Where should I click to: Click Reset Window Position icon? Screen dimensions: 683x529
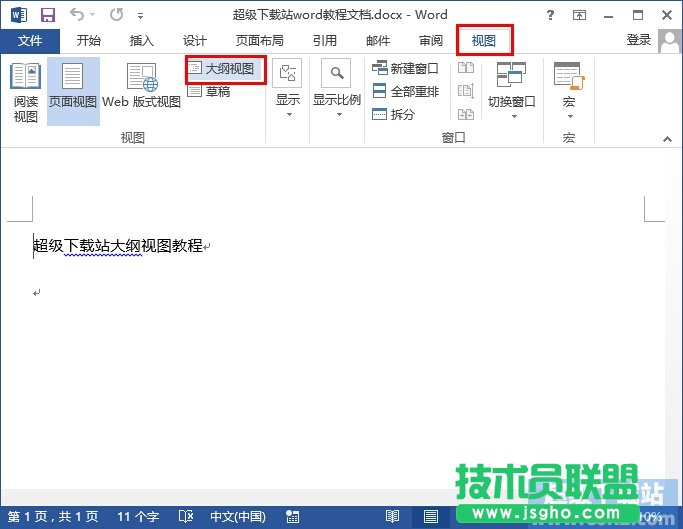click(466, 114)
